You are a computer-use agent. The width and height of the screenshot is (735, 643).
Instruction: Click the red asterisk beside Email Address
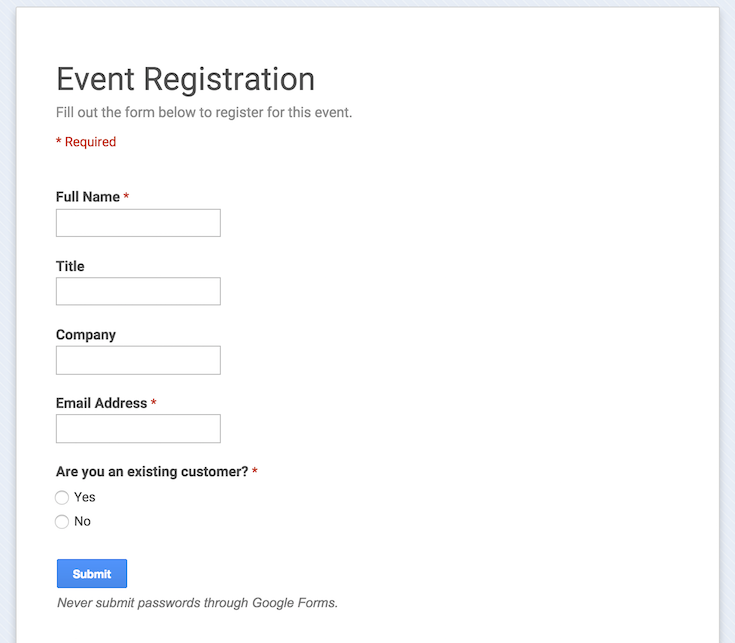pos(154,403)
